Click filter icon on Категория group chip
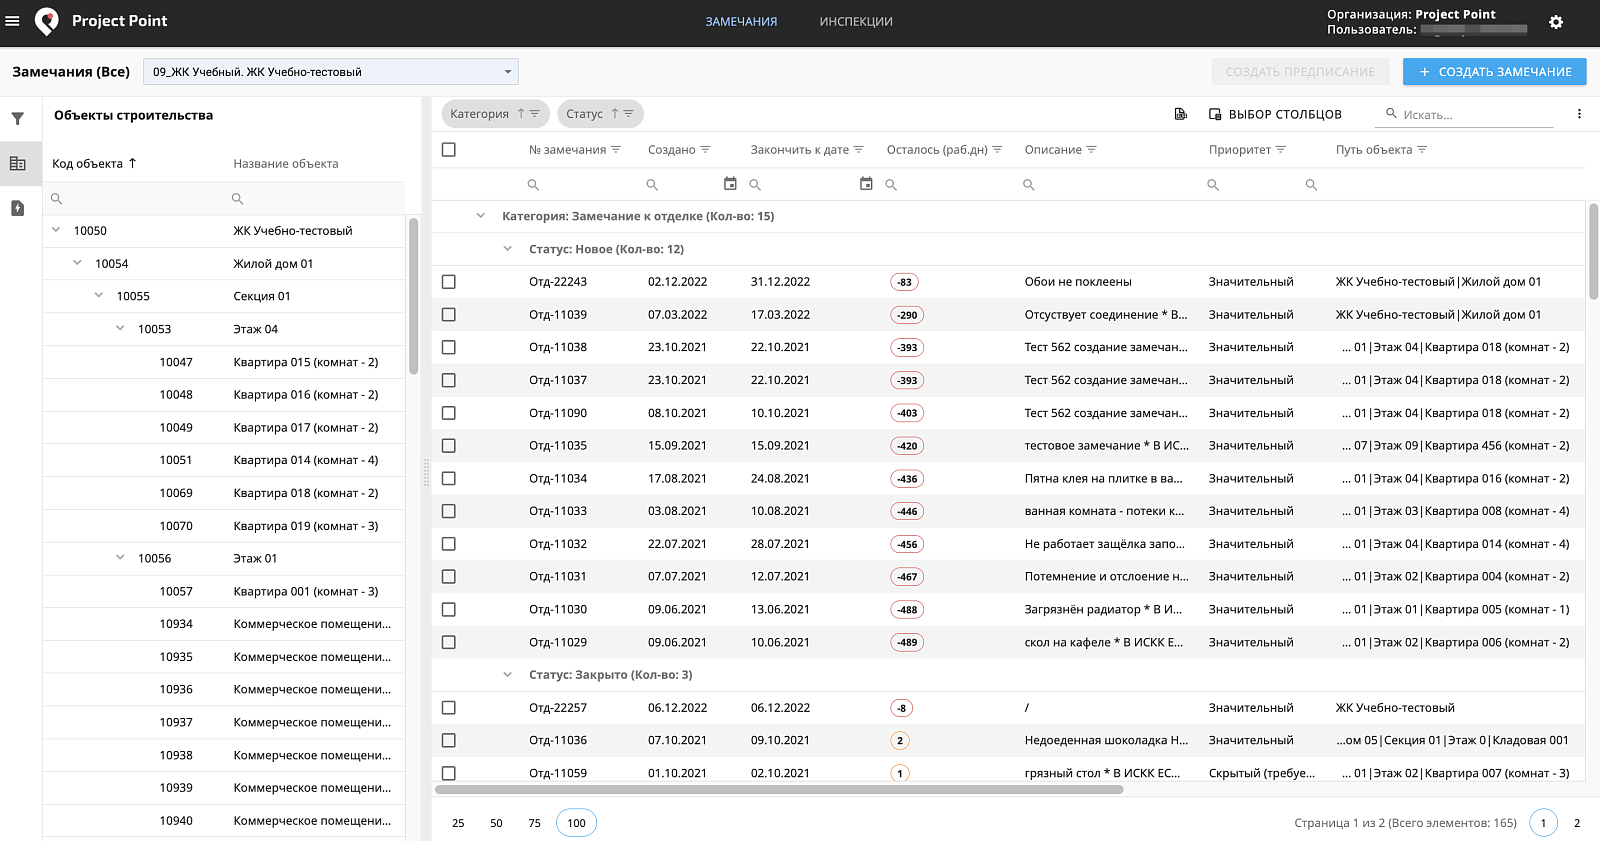The image size is (1600, 841). click(x=535, y=114)
